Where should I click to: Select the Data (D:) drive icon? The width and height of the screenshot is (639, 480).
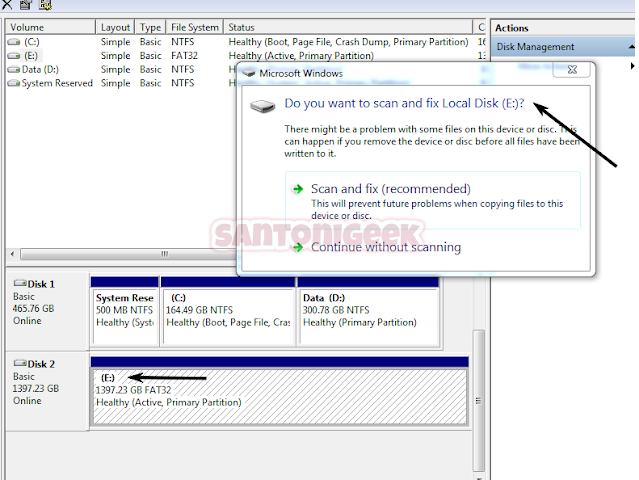point(14,70)
